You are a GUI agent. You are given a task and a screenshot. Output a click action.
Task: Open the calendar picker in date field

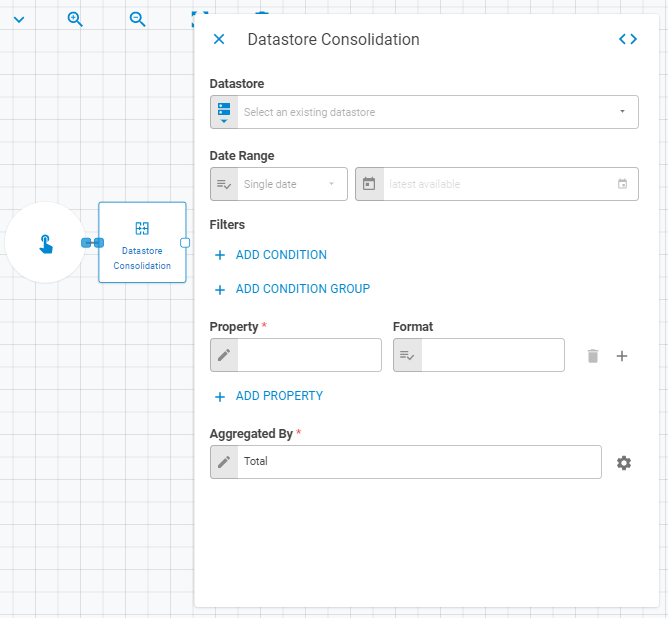pos(622,184)
